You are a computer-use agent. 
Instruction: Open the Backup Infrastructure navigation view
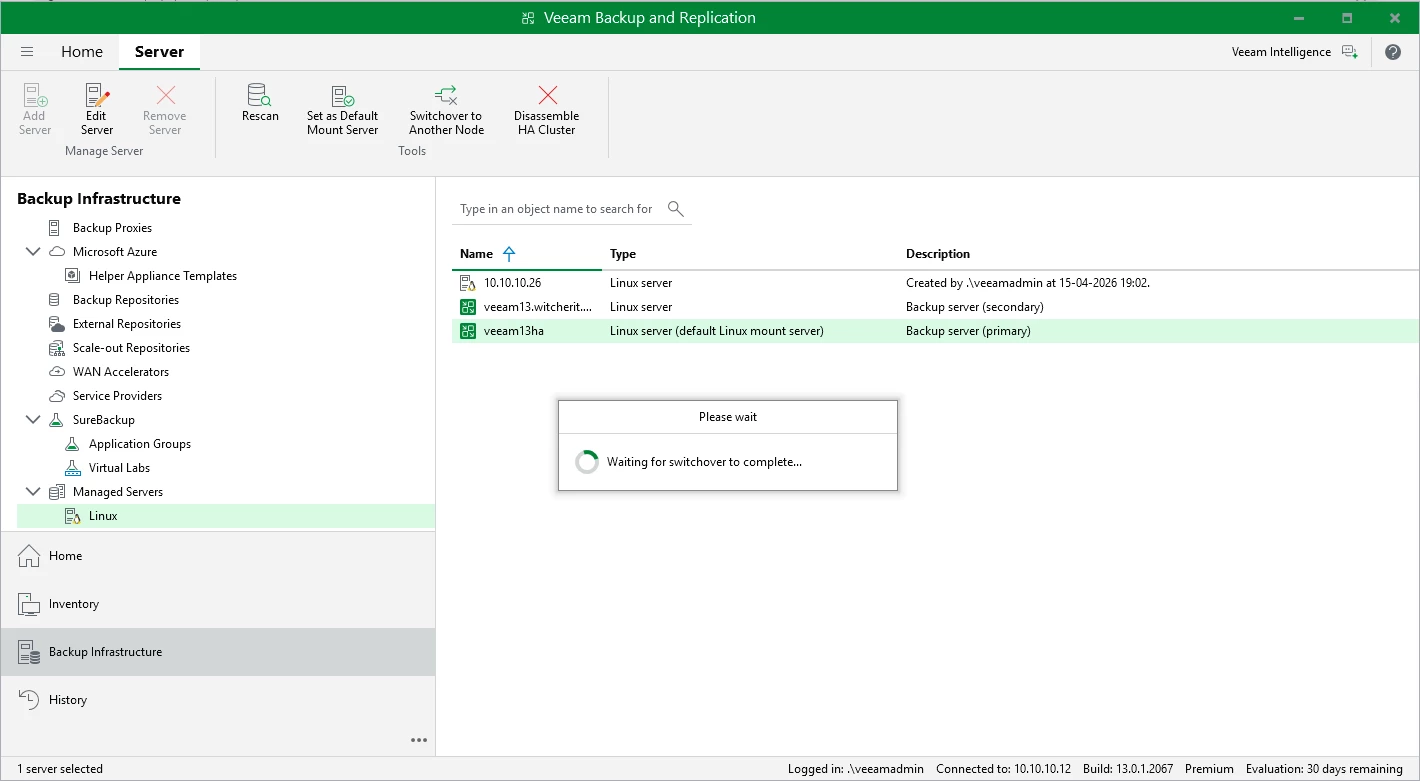[x=218, y=652]
